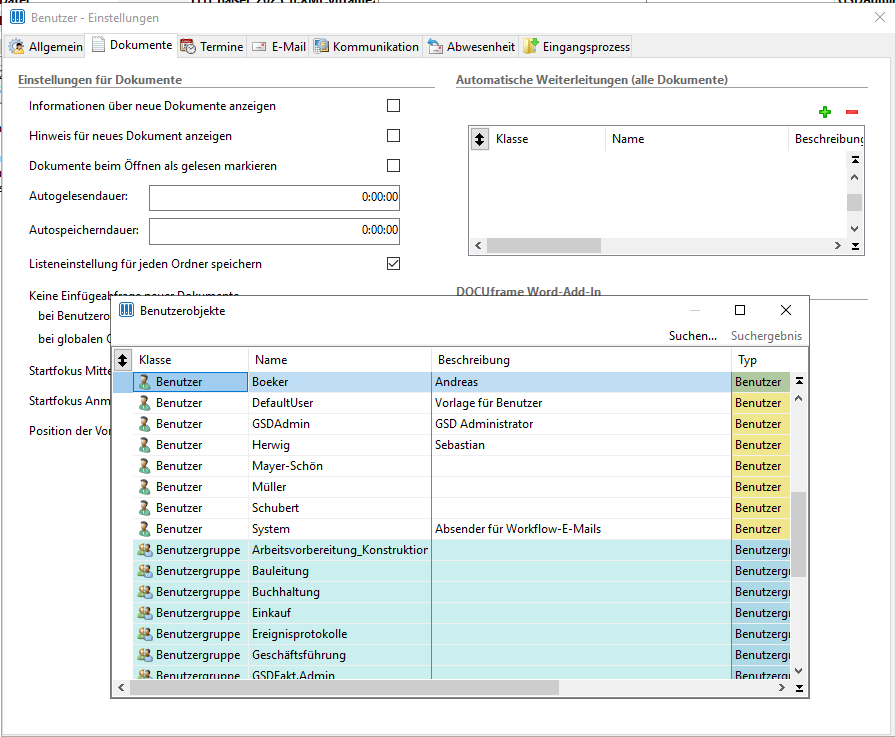Click user icon in the Schubert row
Image resolution: width=895 pixels, height=737 pixels.
tap(145, 508)
